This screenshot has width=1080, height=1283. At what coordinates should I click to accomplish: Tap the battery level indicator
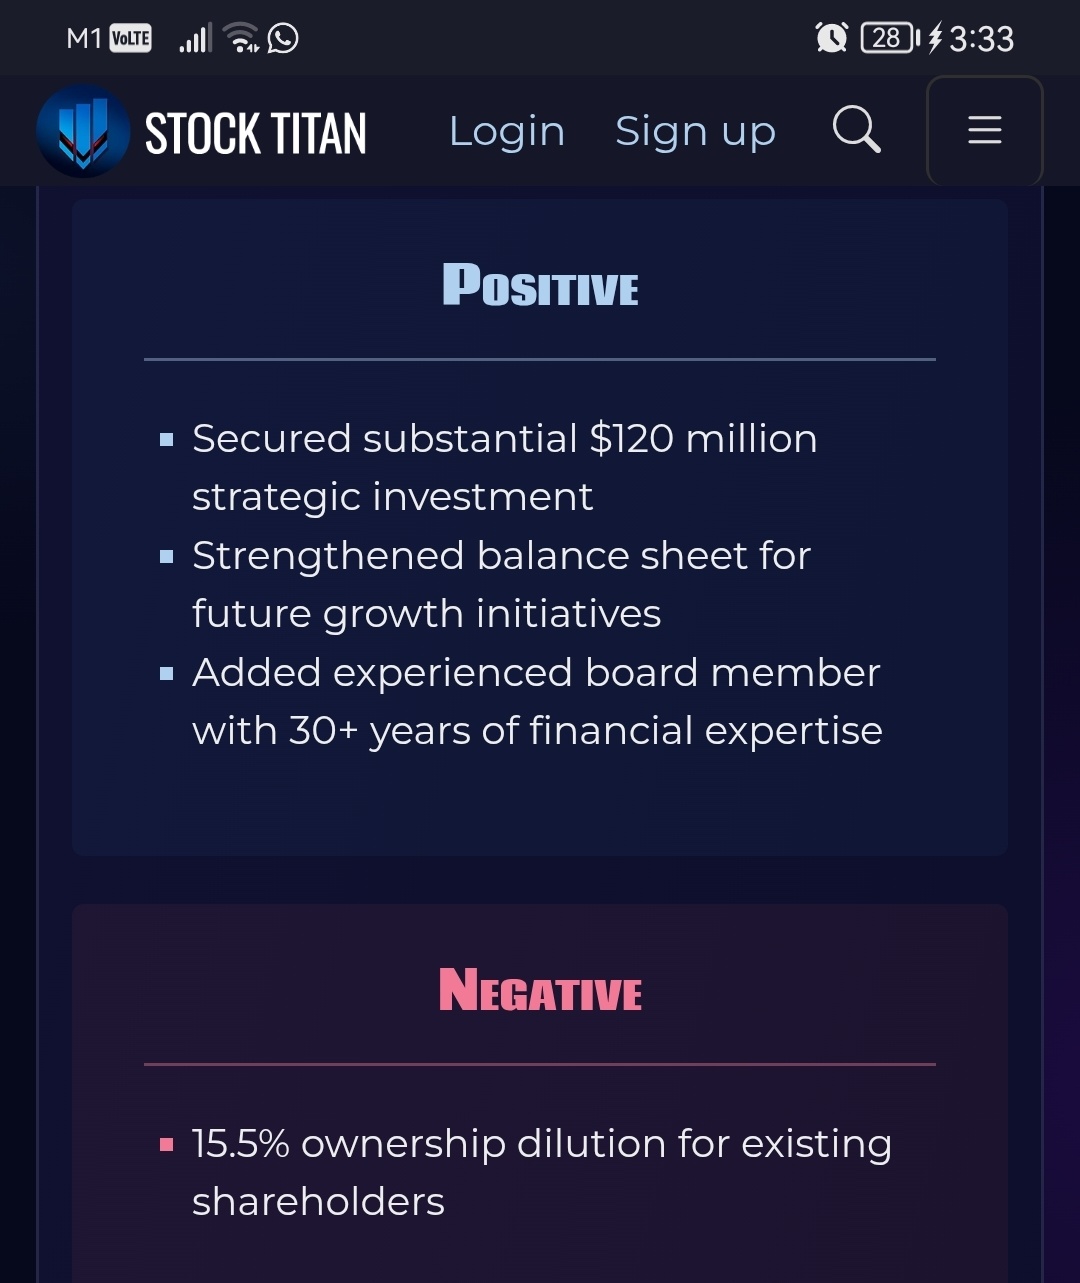(890, 38)
